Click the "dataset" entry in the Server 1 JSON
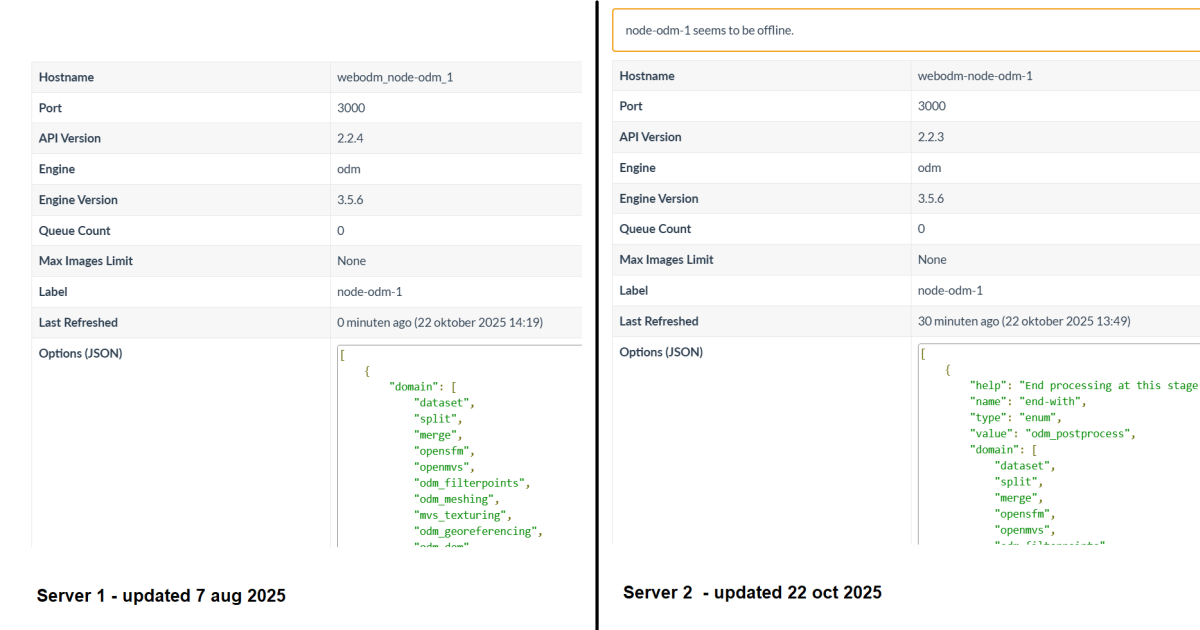 [444, 402]
